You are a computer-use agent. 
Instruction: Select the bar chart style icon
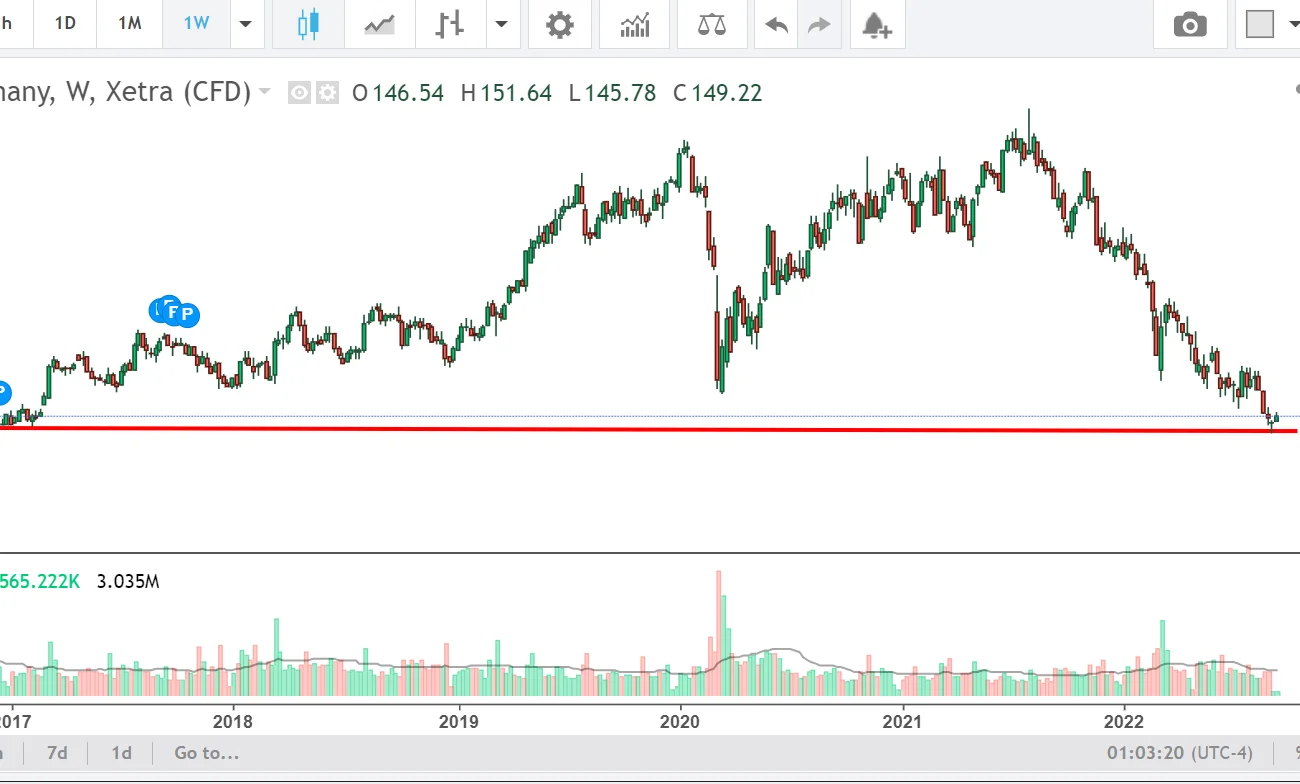pos(450,25)
